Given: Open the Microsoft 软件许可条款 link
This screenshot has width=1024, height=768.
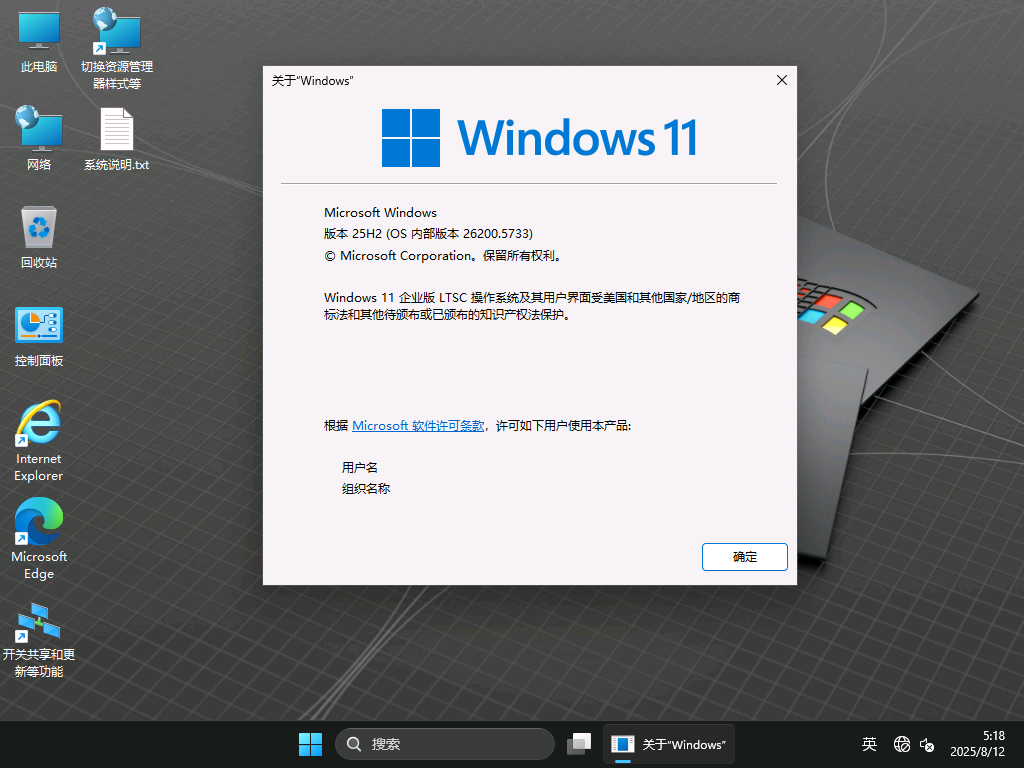Looking at the screenshot, I should click(x=418, y=426).
